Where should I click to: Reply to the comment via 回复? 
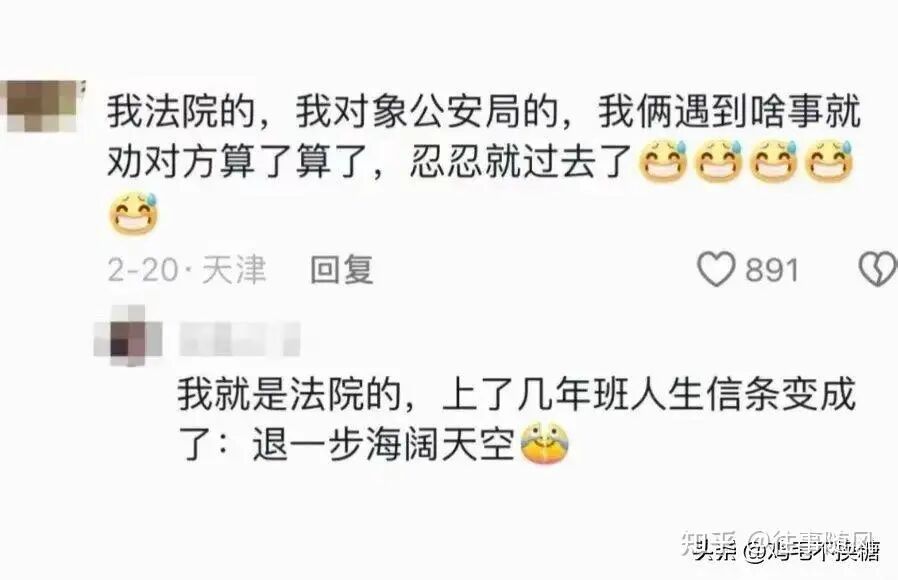(x=342, y=269)
